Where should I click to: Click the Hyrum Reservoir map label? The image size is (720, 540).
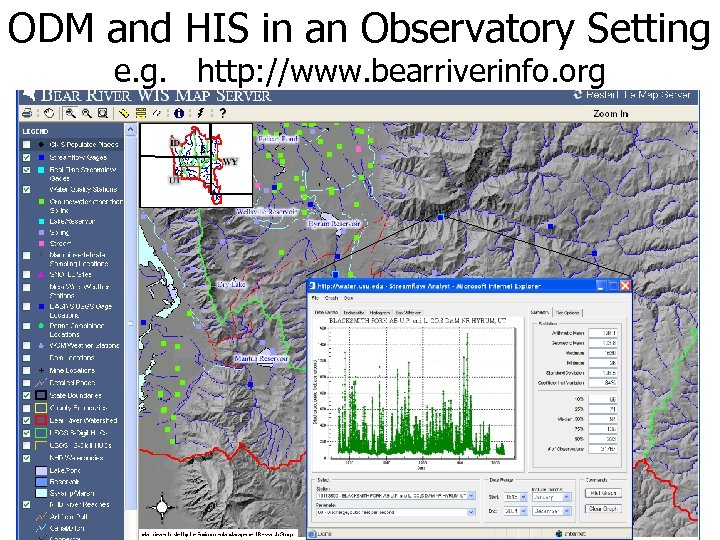tap(334, 223)
